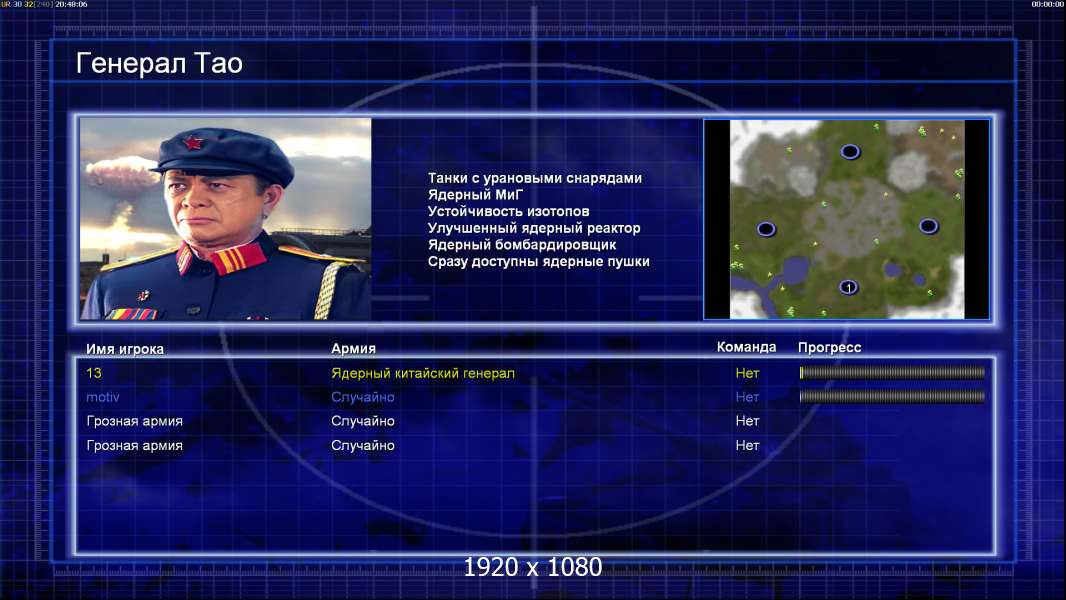Click «Случайно» army in motiv's row
Screen dimensions: 1066x600
point(362,397)
